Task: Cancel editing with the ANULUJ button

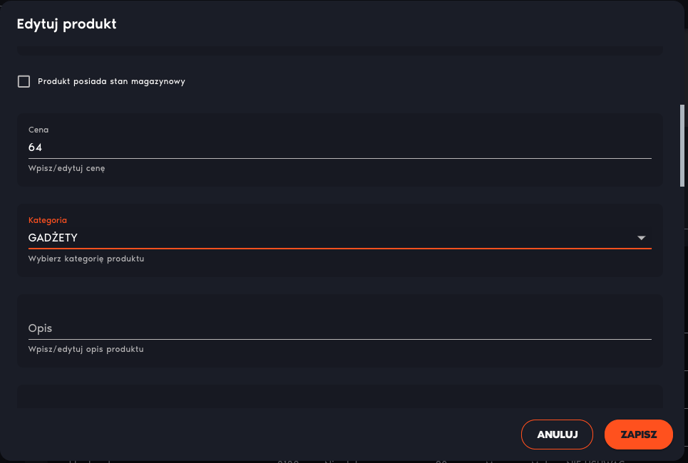Action: tap(557, 434)
